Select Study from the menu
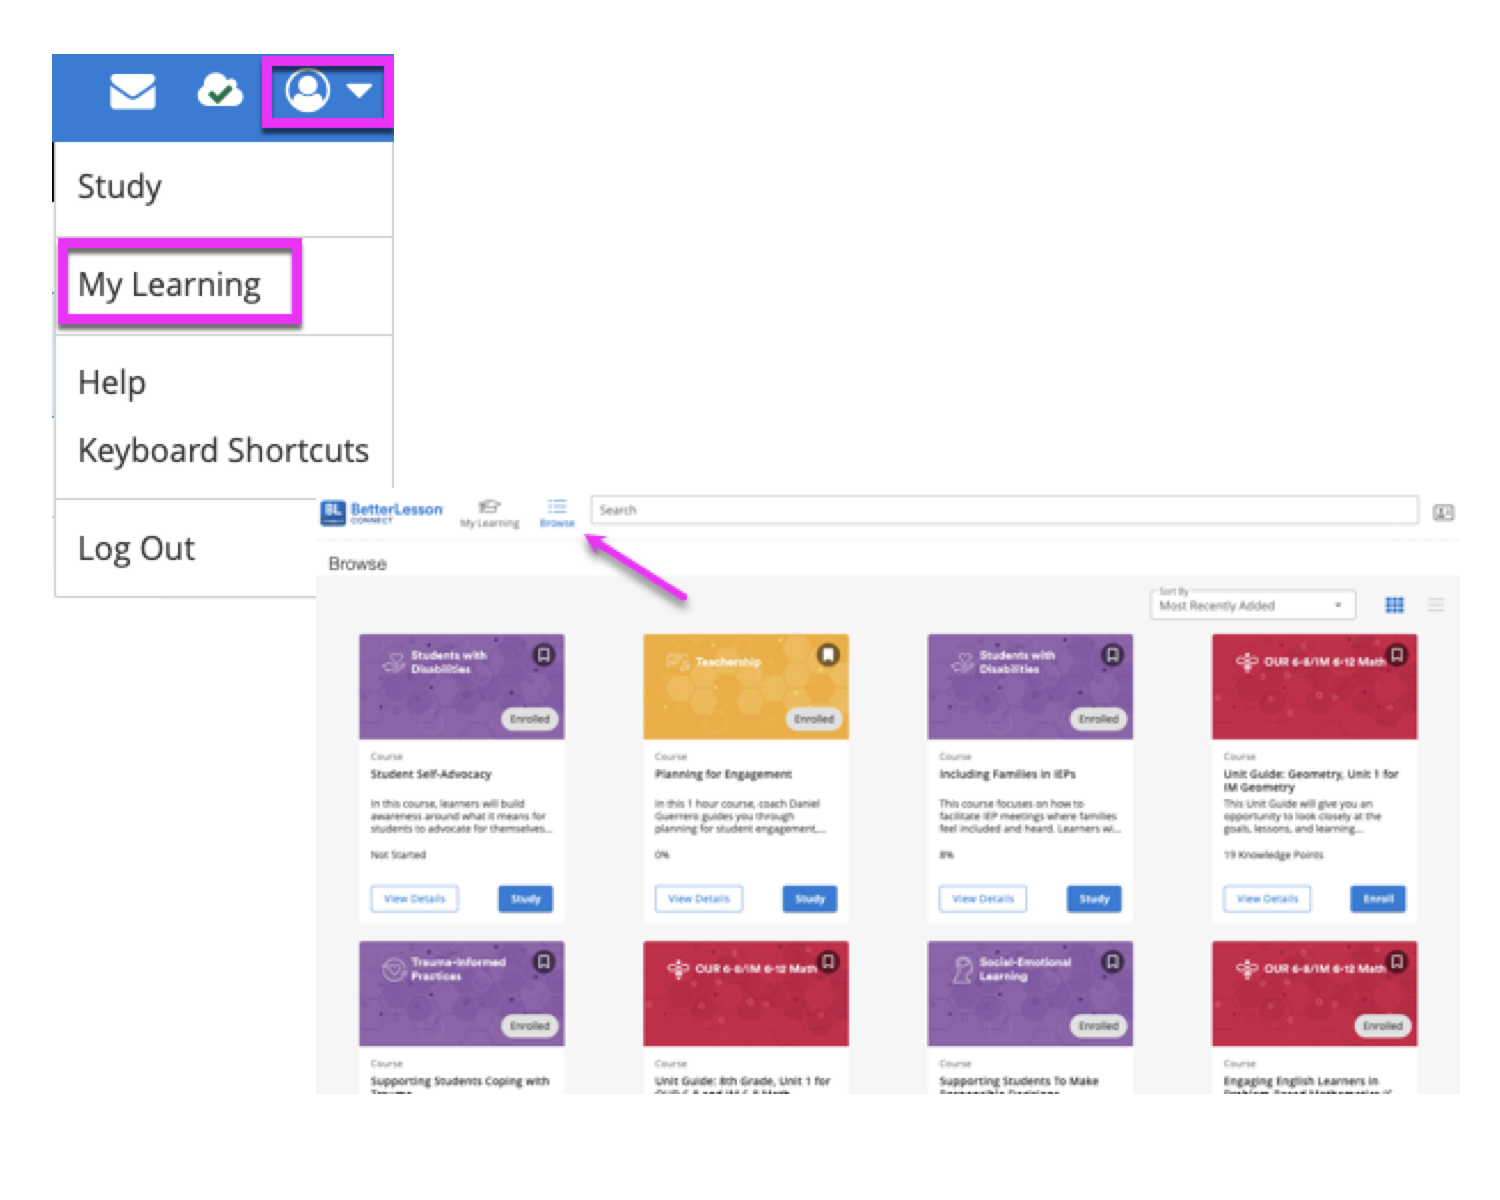 point(120,187)
